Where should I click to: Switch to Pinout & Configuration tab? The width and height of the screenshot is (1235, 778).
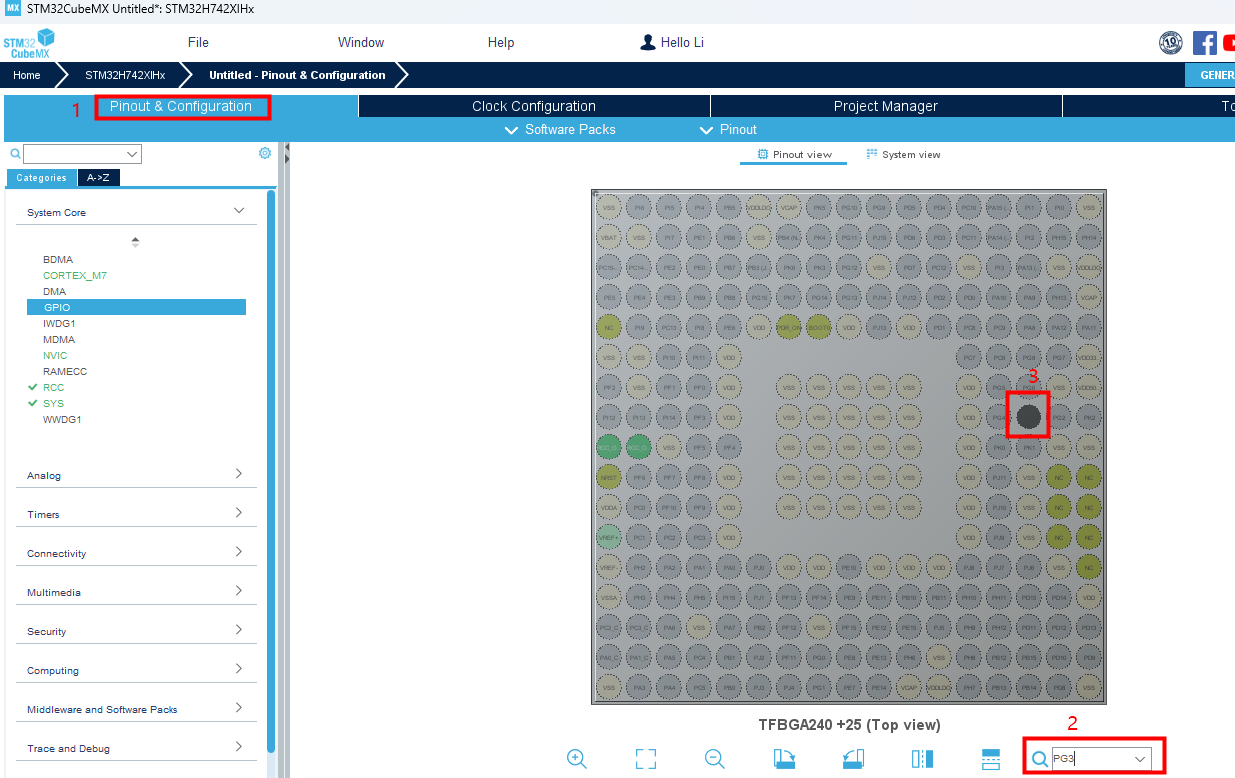click(x=181, y=106)
